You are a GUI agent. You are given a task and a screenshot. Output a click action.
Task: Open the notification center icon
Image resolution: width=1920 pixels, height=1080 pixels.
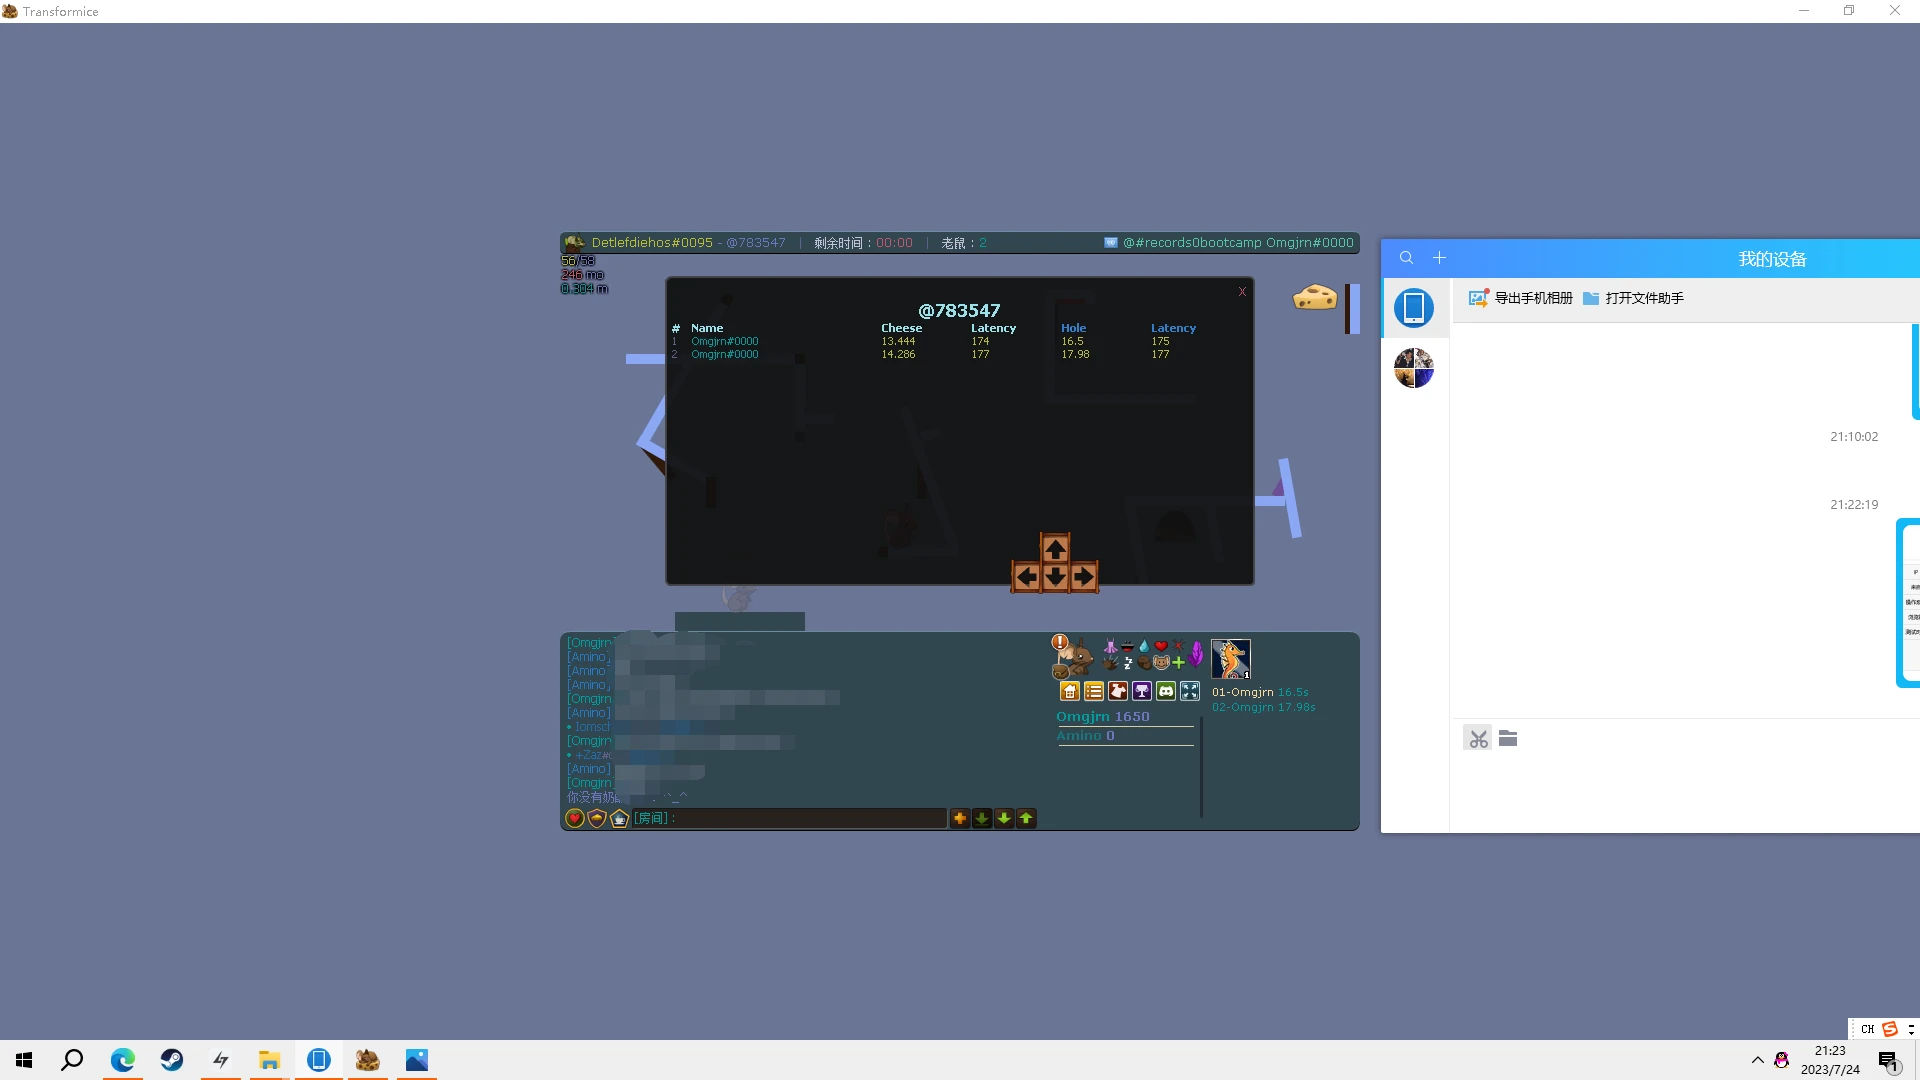tap(1888, 1061)
